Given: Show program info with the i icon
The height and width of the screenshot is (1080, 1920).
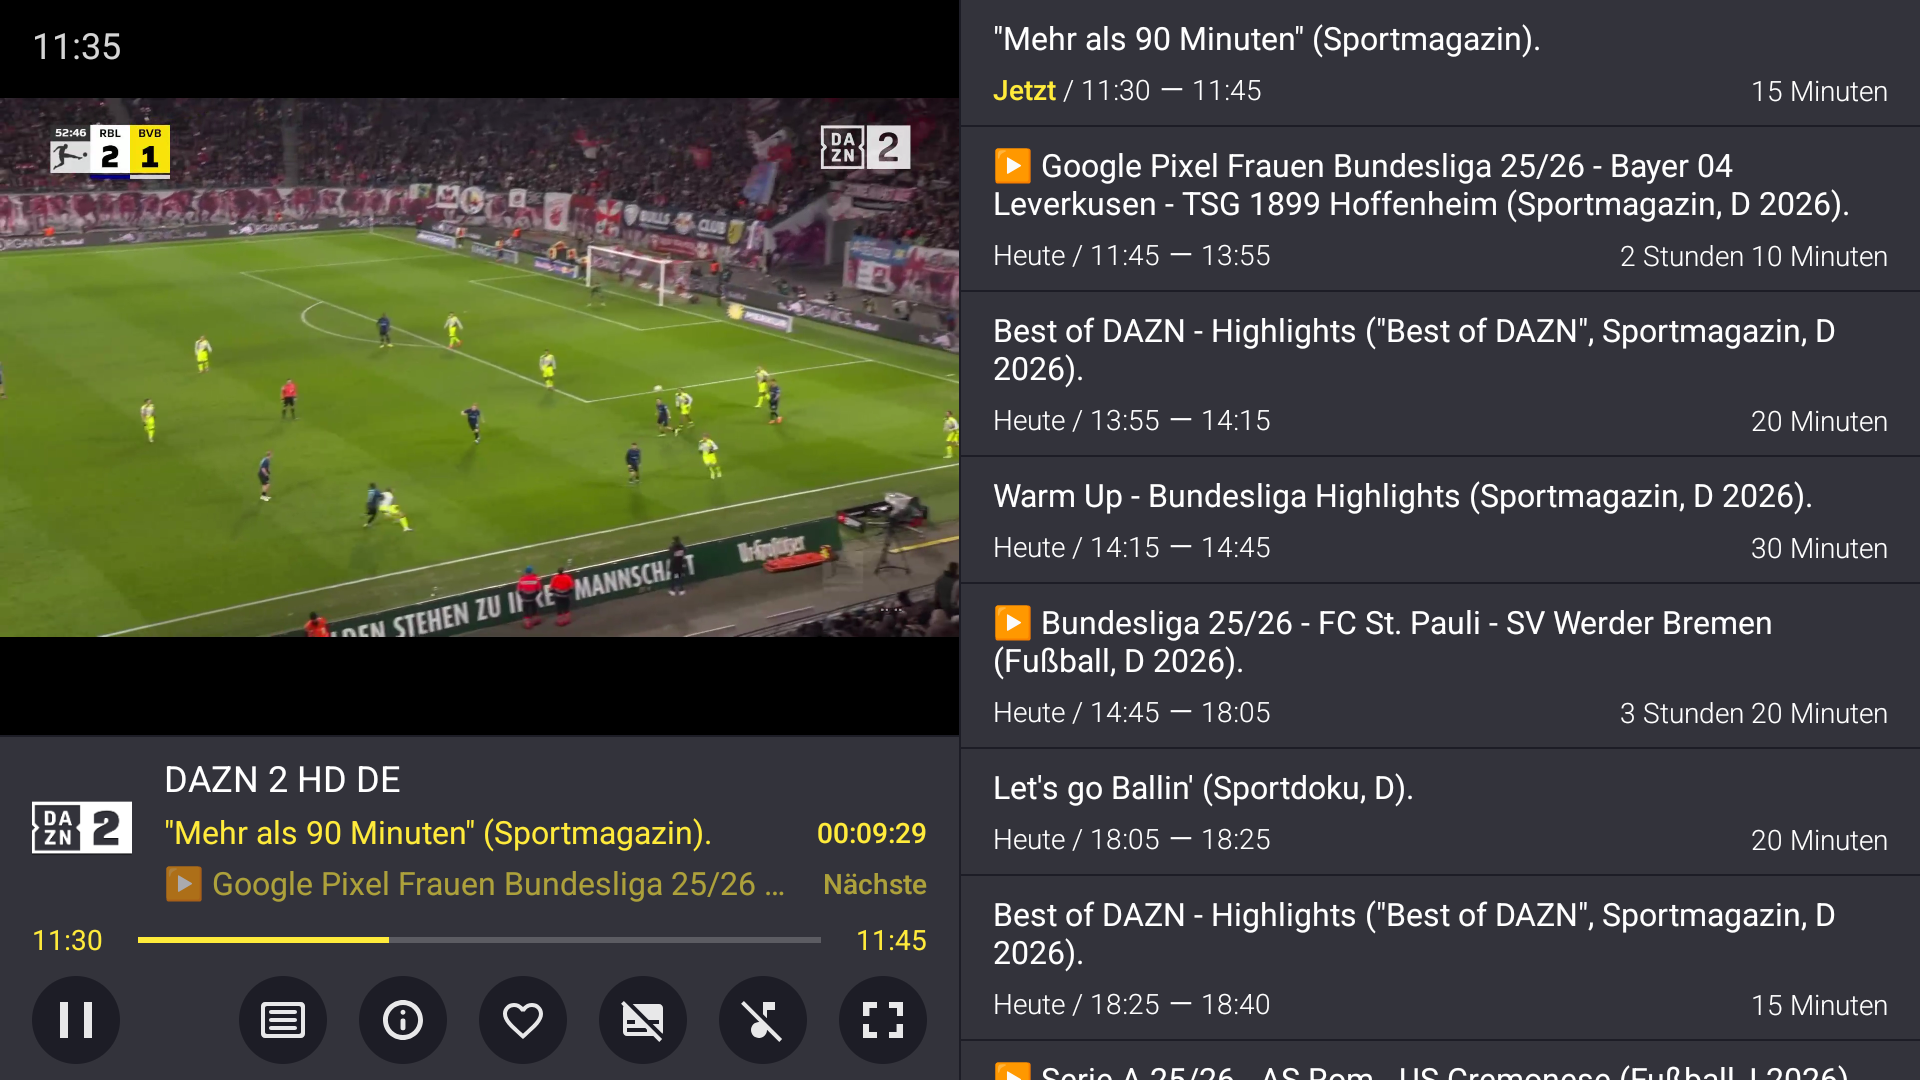Looking at the screenshot, I should click(x=403, y=1020).
